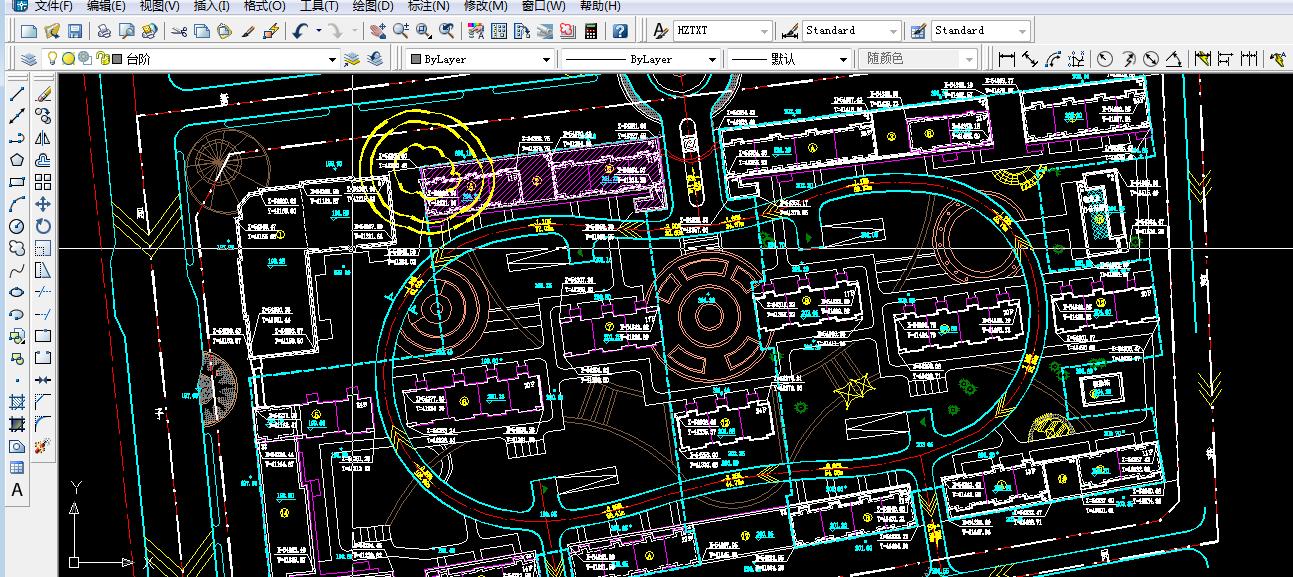The height and width of the screenshot is (577, 1293).
Task: Open the HZTXT text style dropdown
Action: pyautogui.click(x=764, y=31)
